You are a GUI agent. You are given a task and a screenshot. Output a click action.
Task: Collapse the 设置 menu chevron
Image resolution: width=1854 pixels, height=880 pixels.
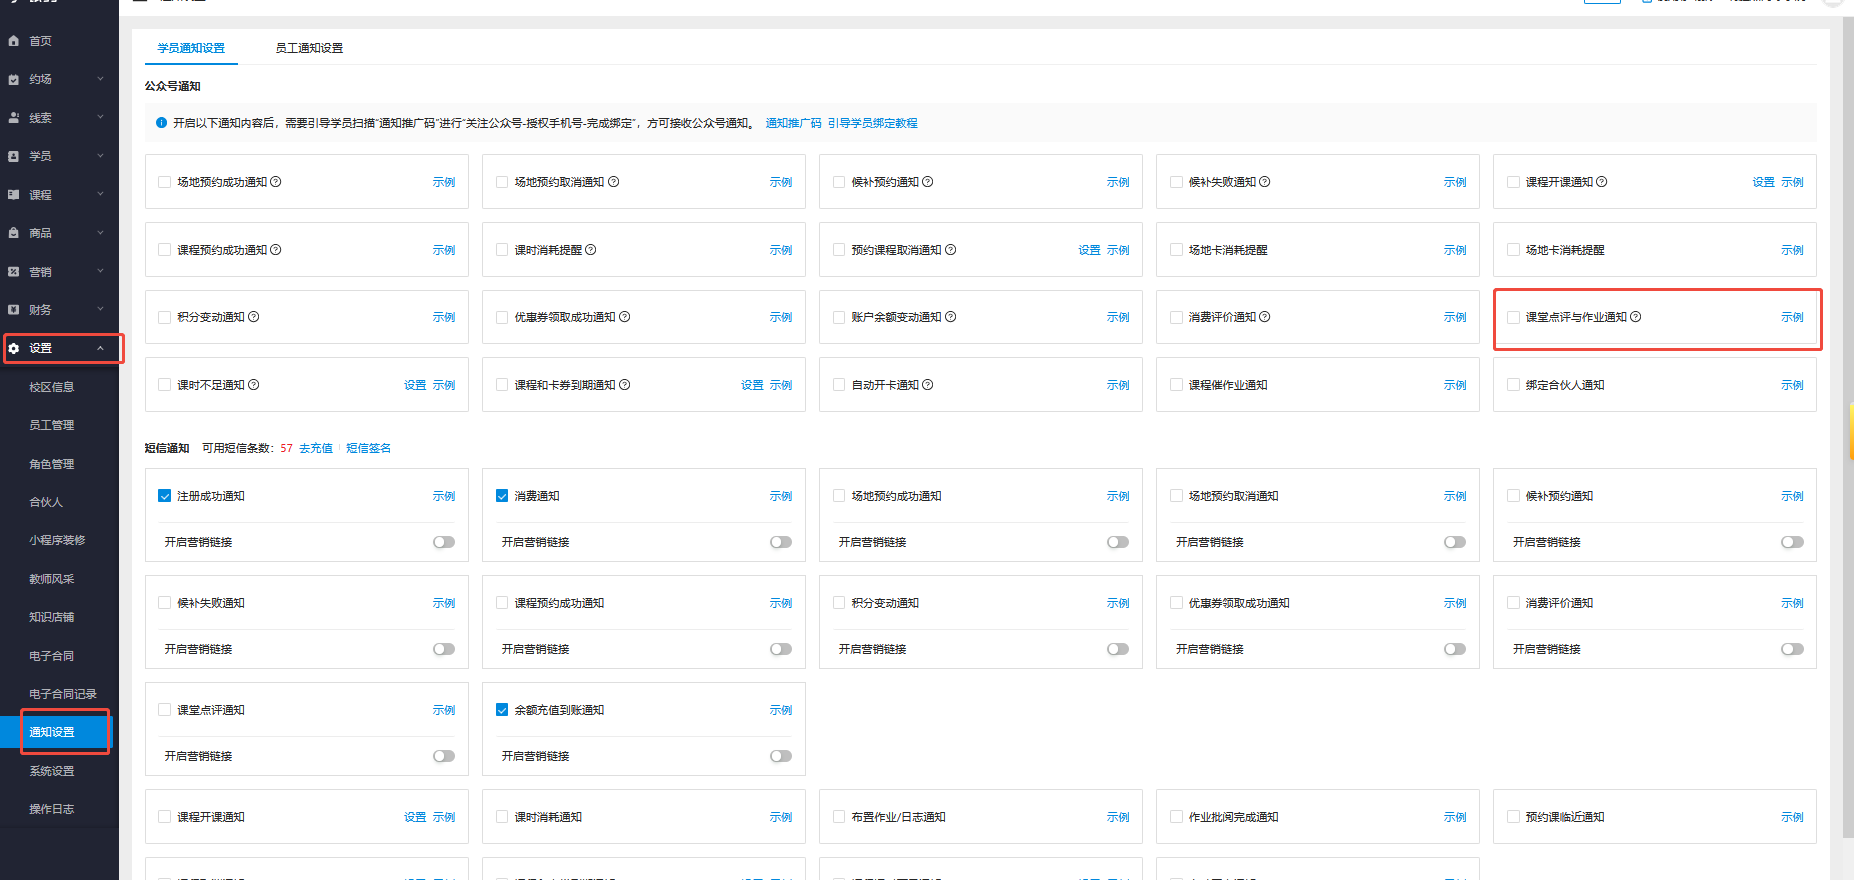click(x=100, y=348)
